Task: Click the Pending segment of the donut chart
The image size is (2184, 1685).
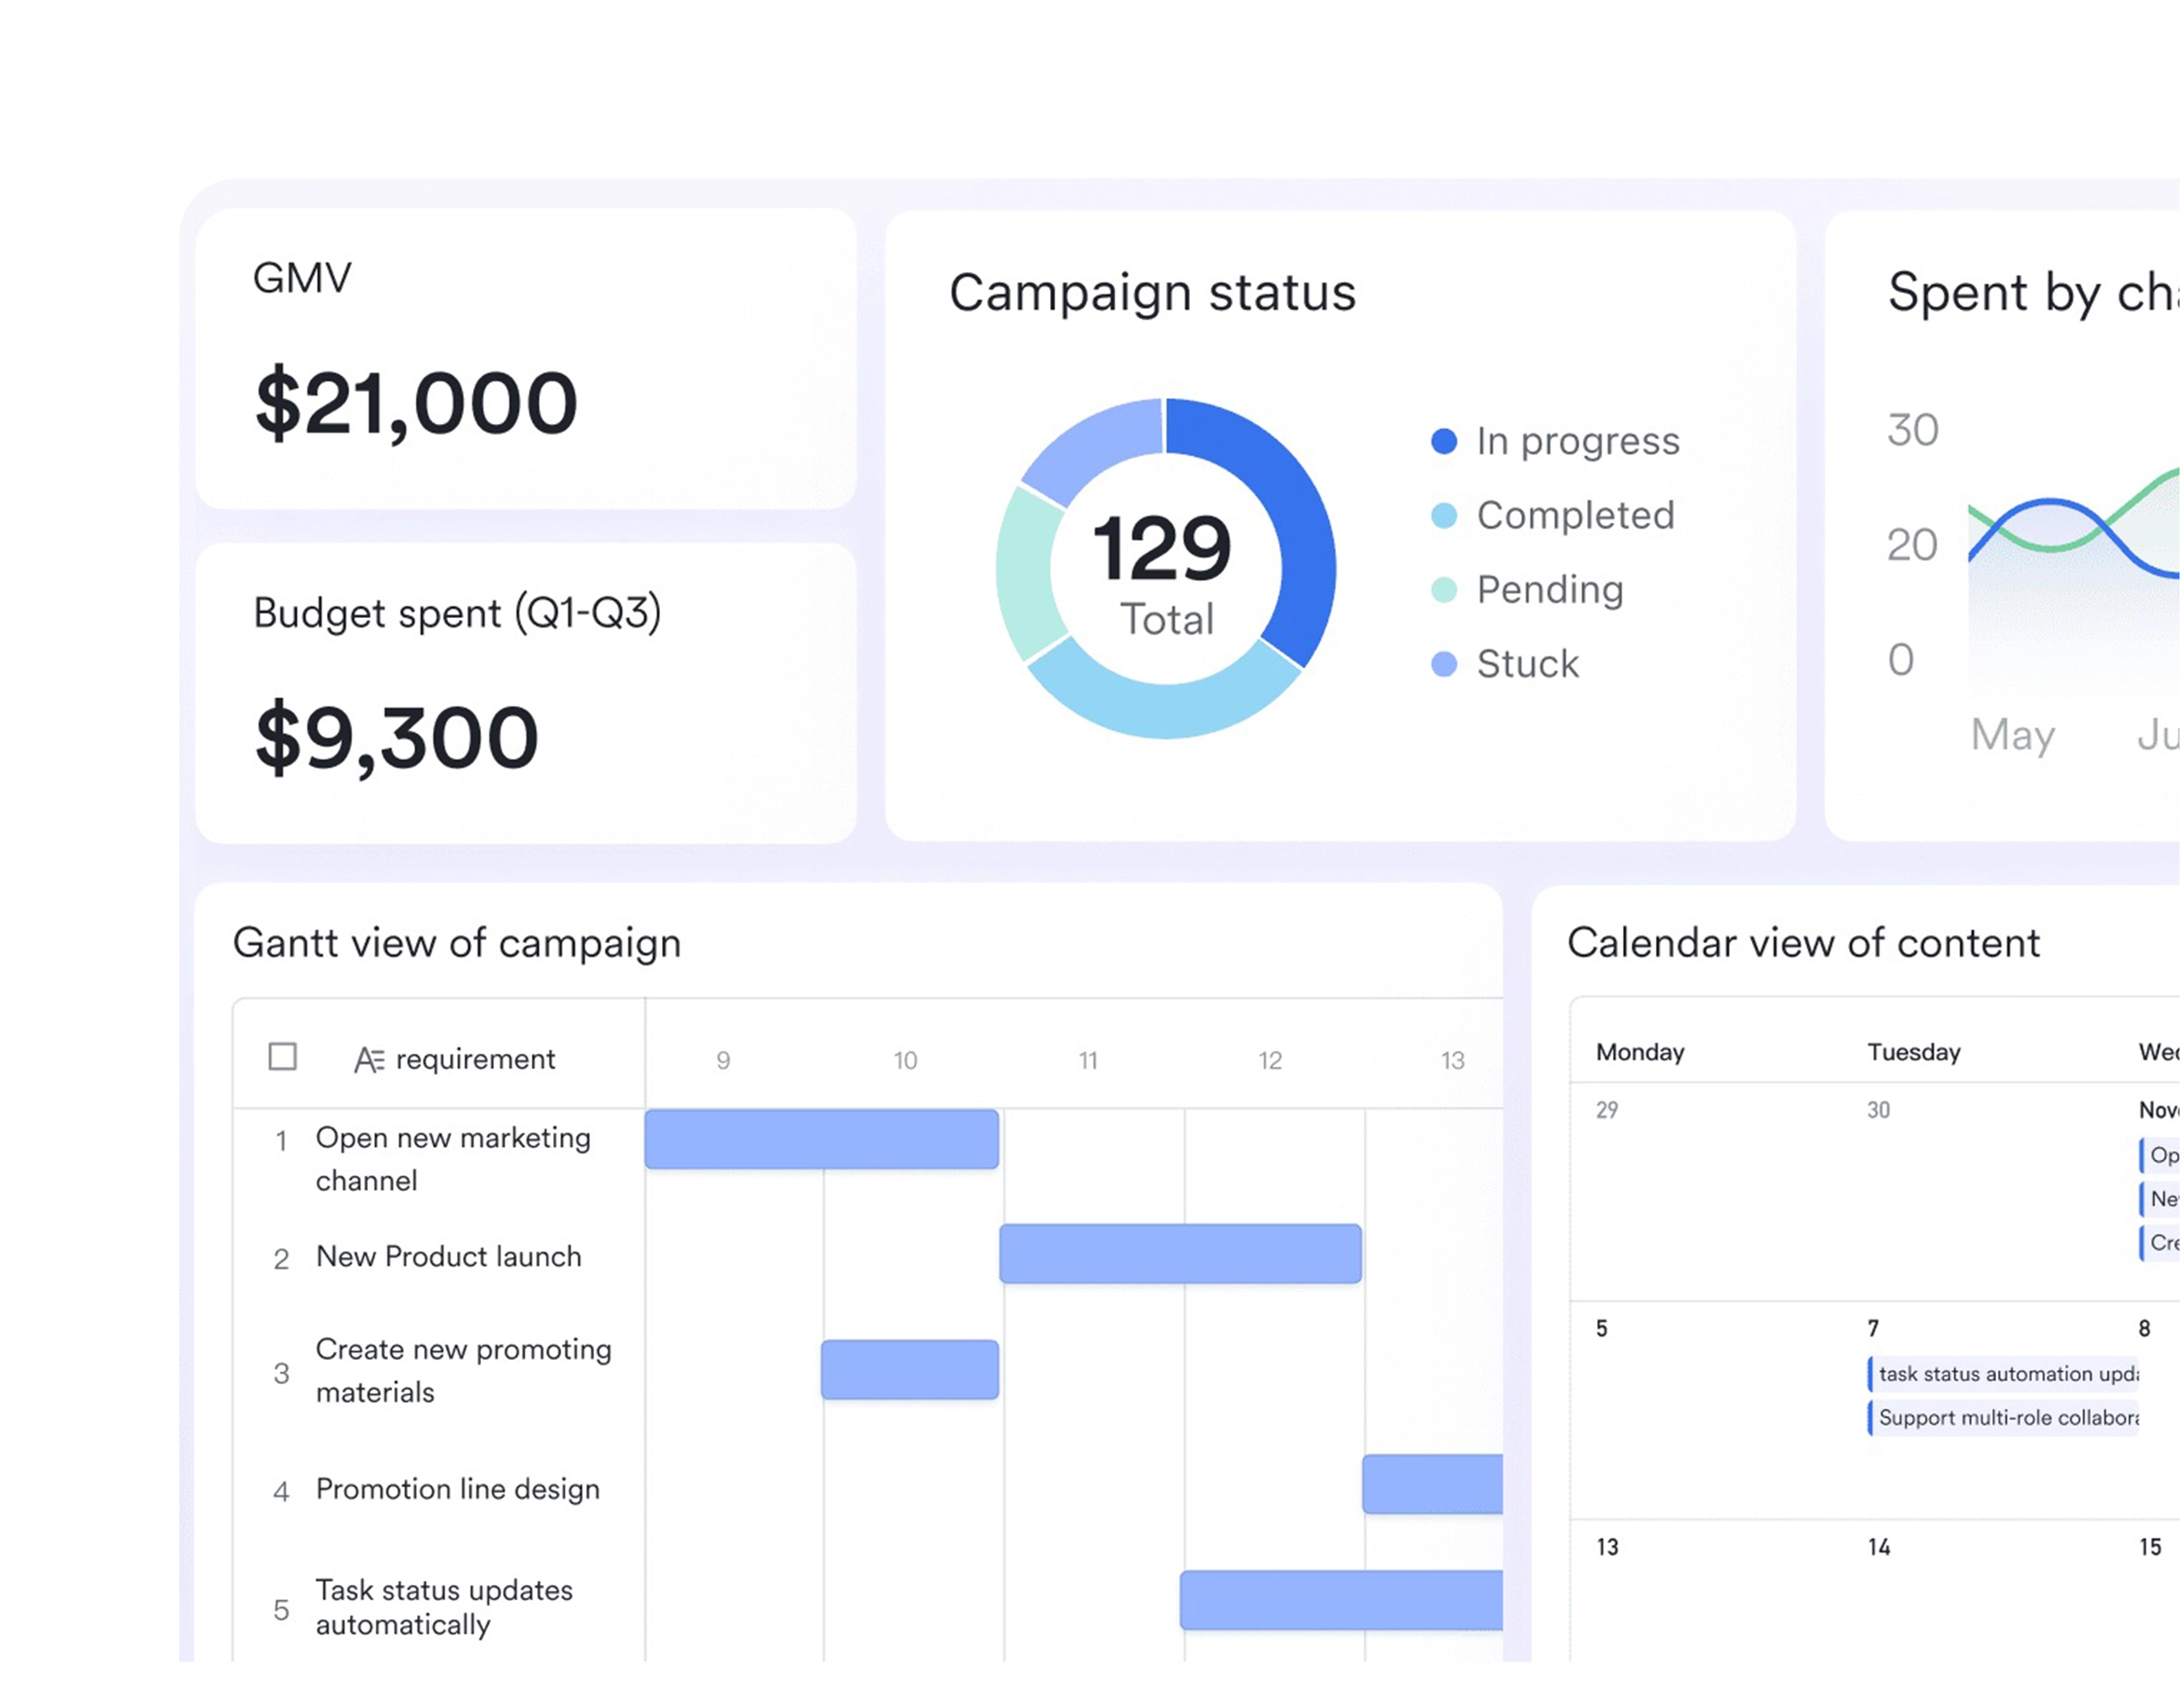Action: 1020,570
